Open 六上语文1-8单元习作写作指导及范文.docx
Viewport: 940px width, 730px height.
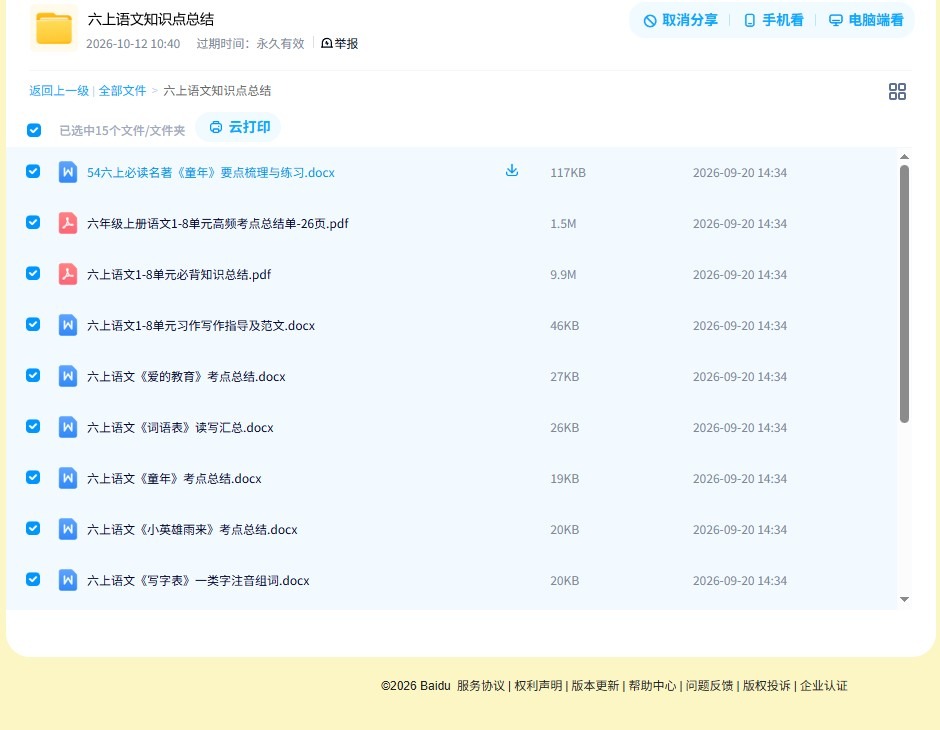coord(201,325)
